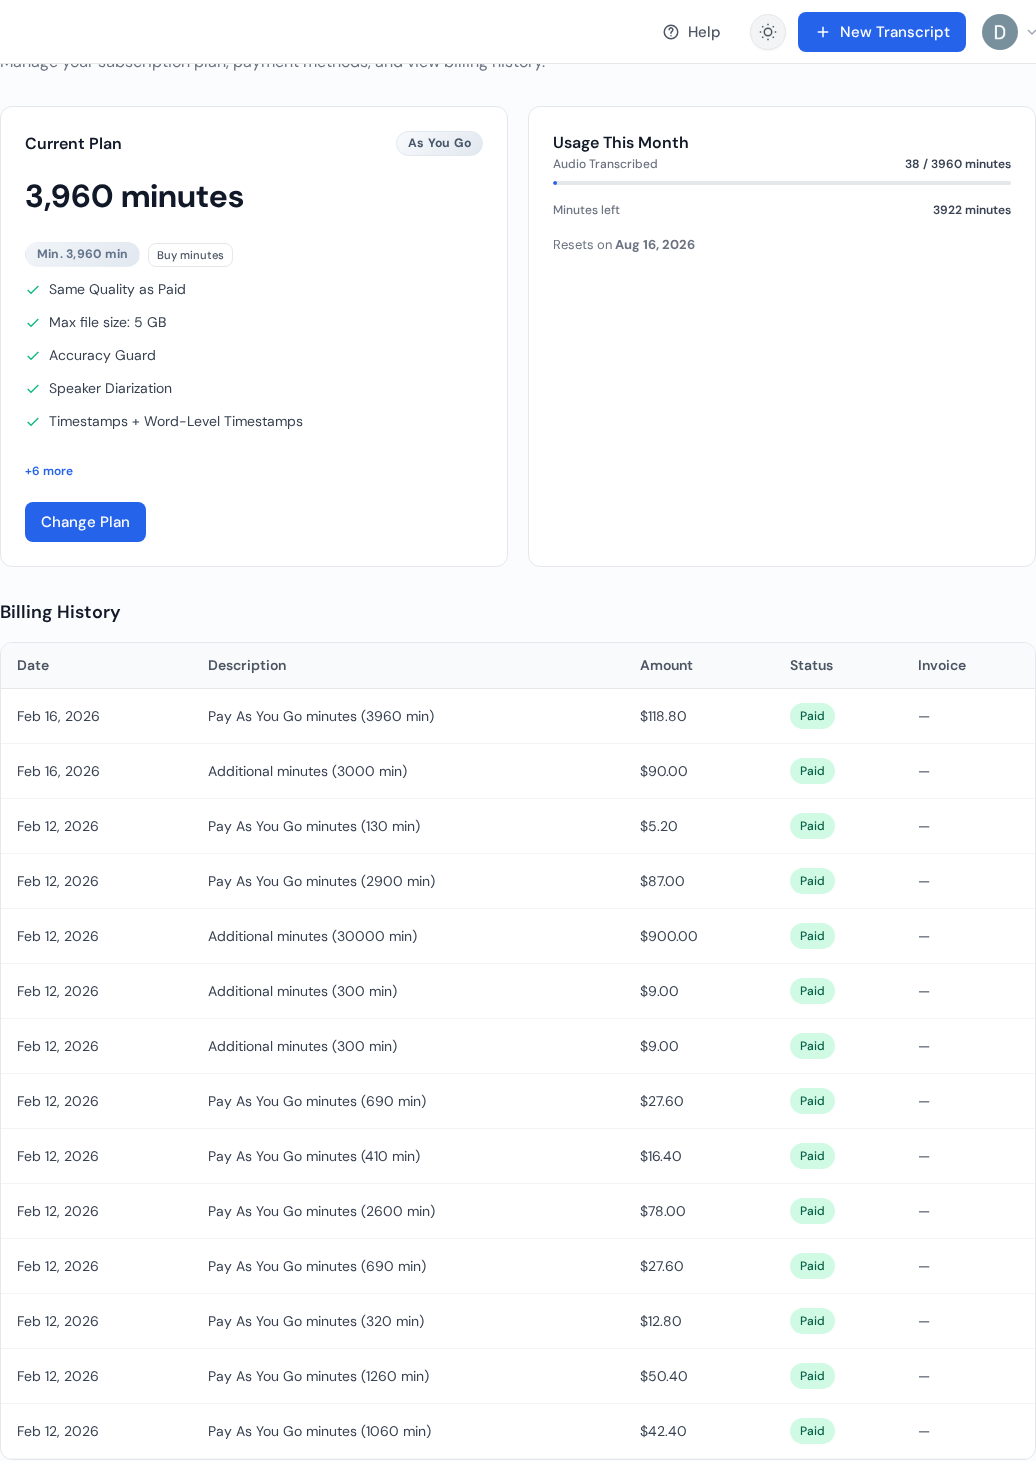Click the checkmark beside Accuracy Guard
This screenshot has width=1036, height=1461.
coord(33,355)
